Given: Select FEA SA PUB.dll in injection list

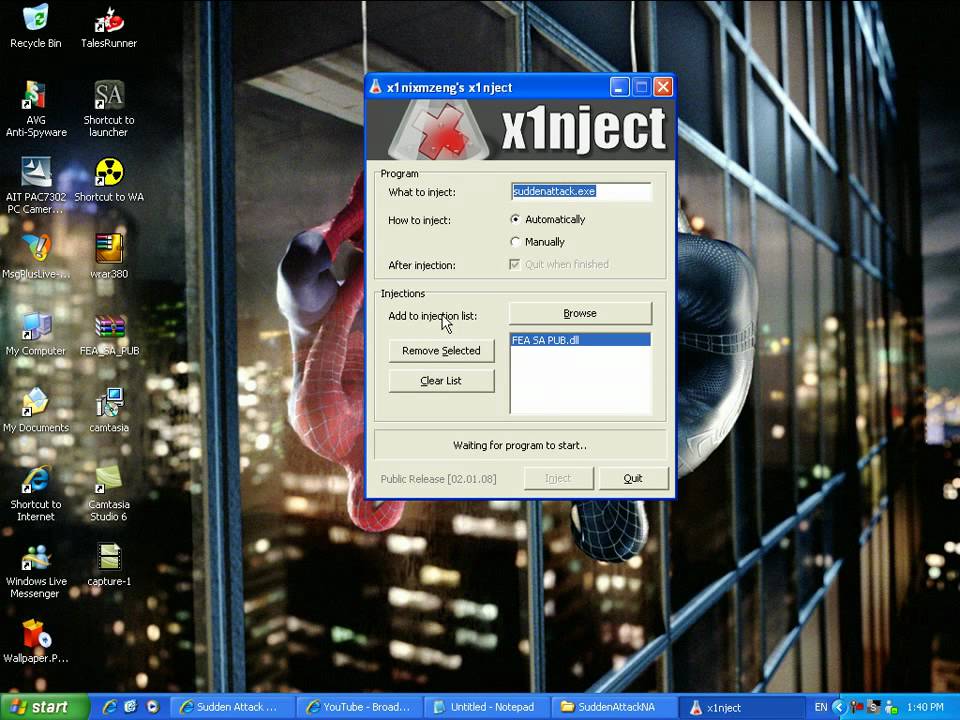Looking at the screenshot, I should pyautogui.click(x=580, y=340).
